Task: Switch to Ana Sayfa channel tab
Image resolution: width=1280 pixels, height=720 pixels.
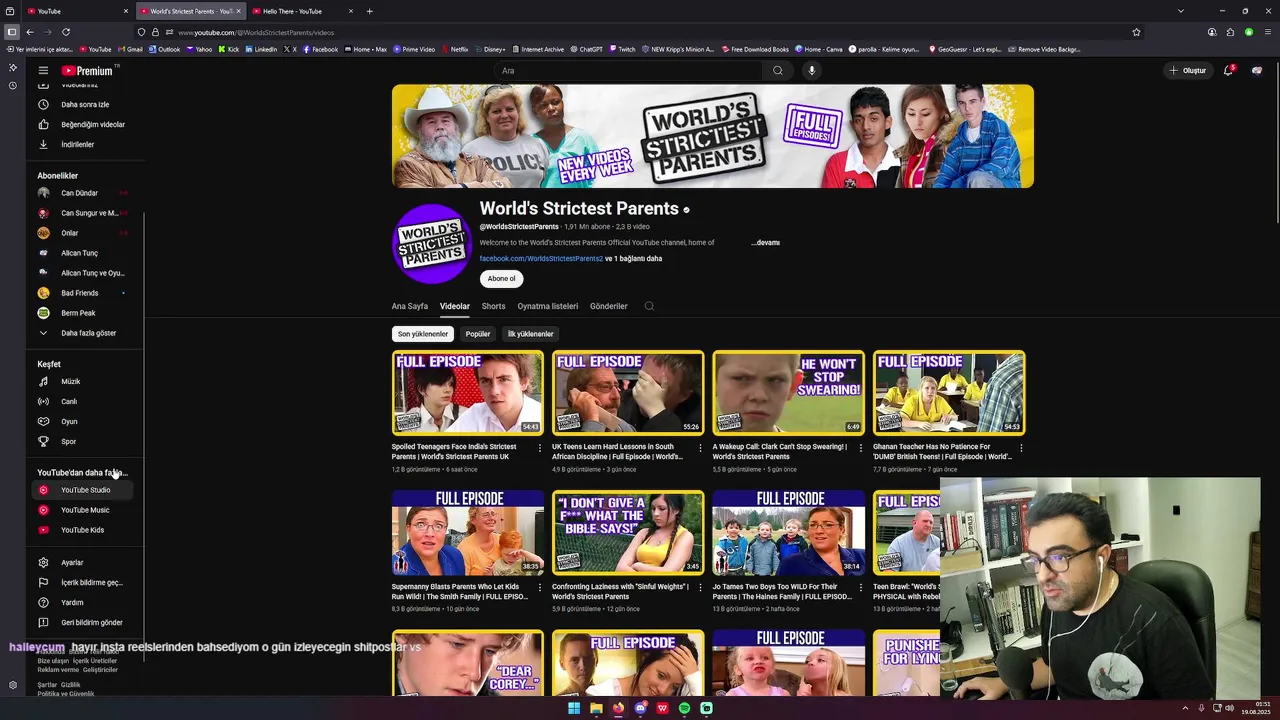Action: (410, 306)
